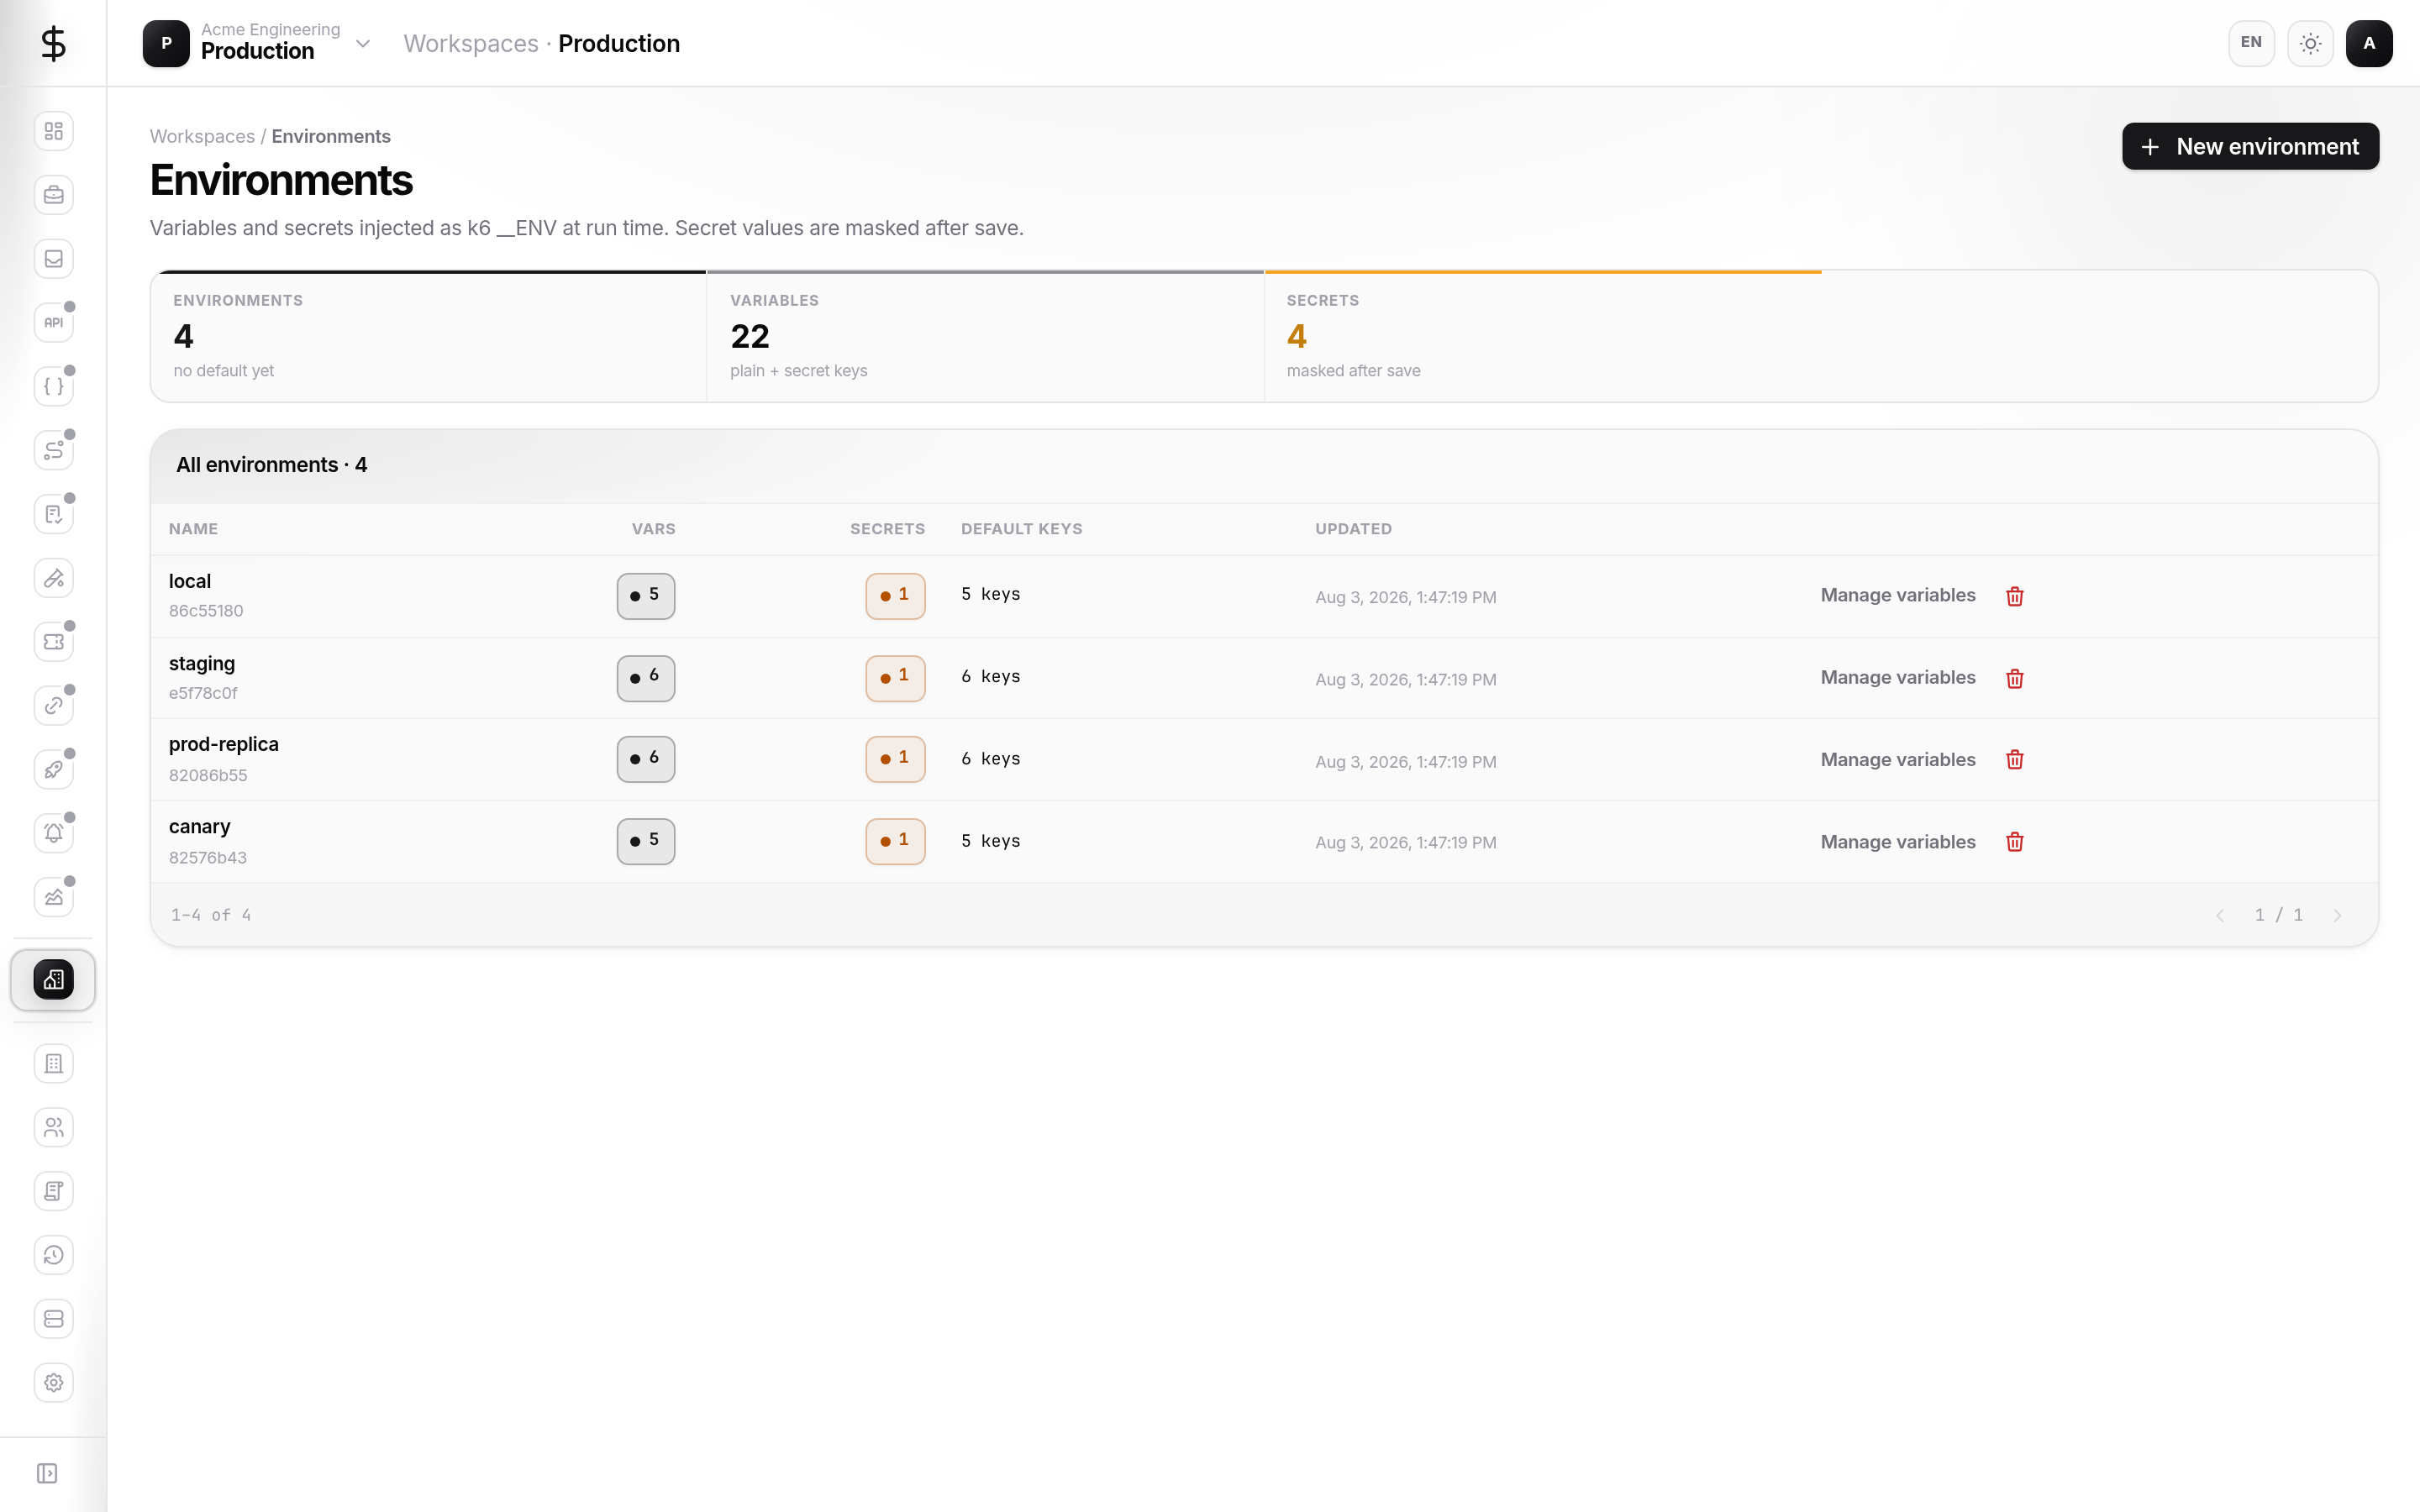The height and width of the screenshot is (1512, 2420).
Task: Open the curly braces icon in sidebar
Action: click(54, 386)
